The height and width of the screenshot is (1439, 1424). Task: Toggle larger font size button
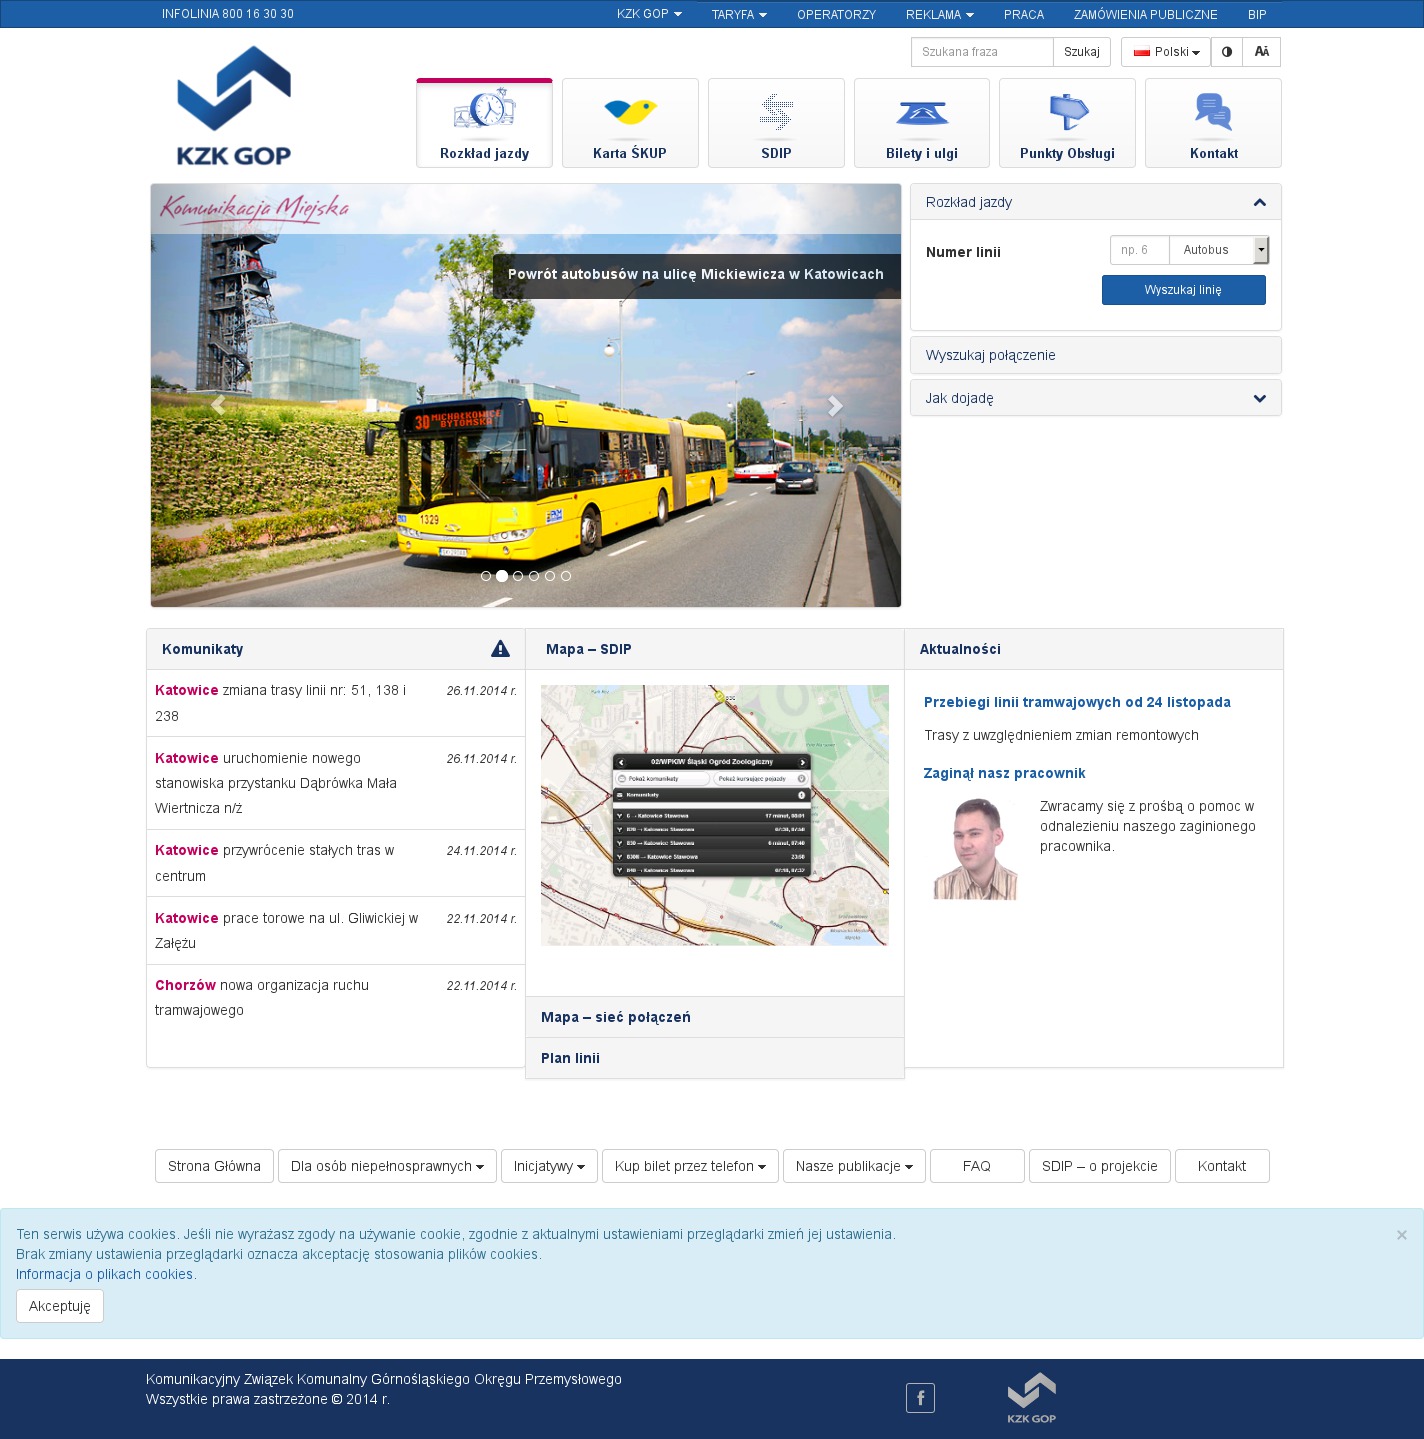(x=1262, y=52)
